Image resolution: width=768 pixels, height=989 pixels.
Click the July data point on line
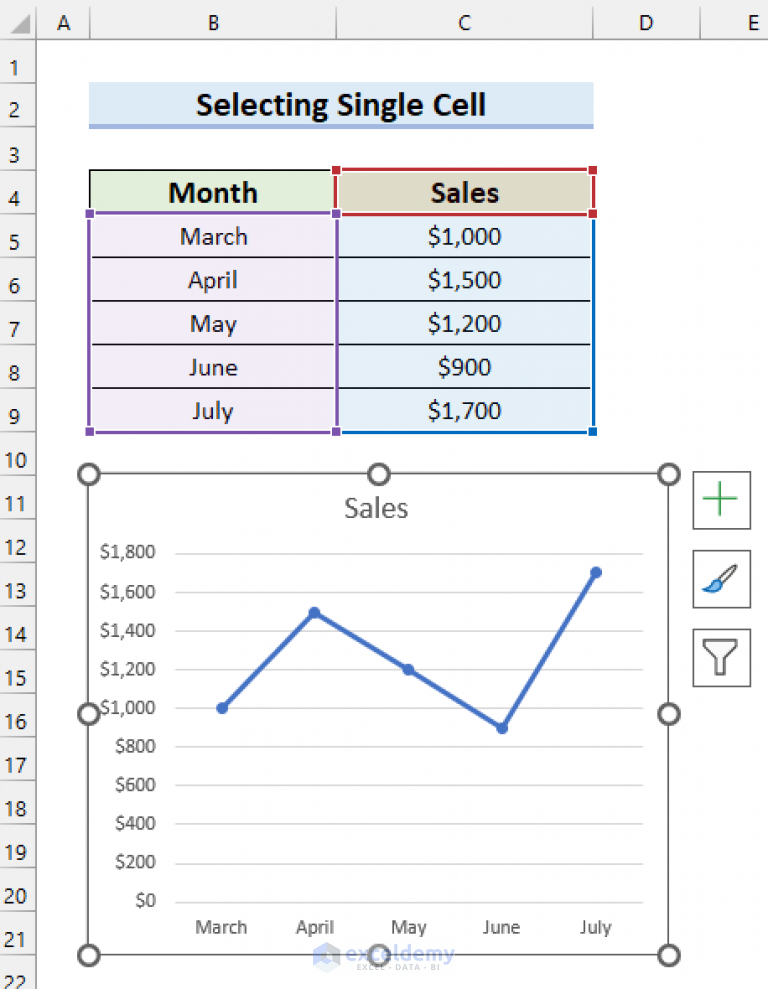(x=596, y=573)
